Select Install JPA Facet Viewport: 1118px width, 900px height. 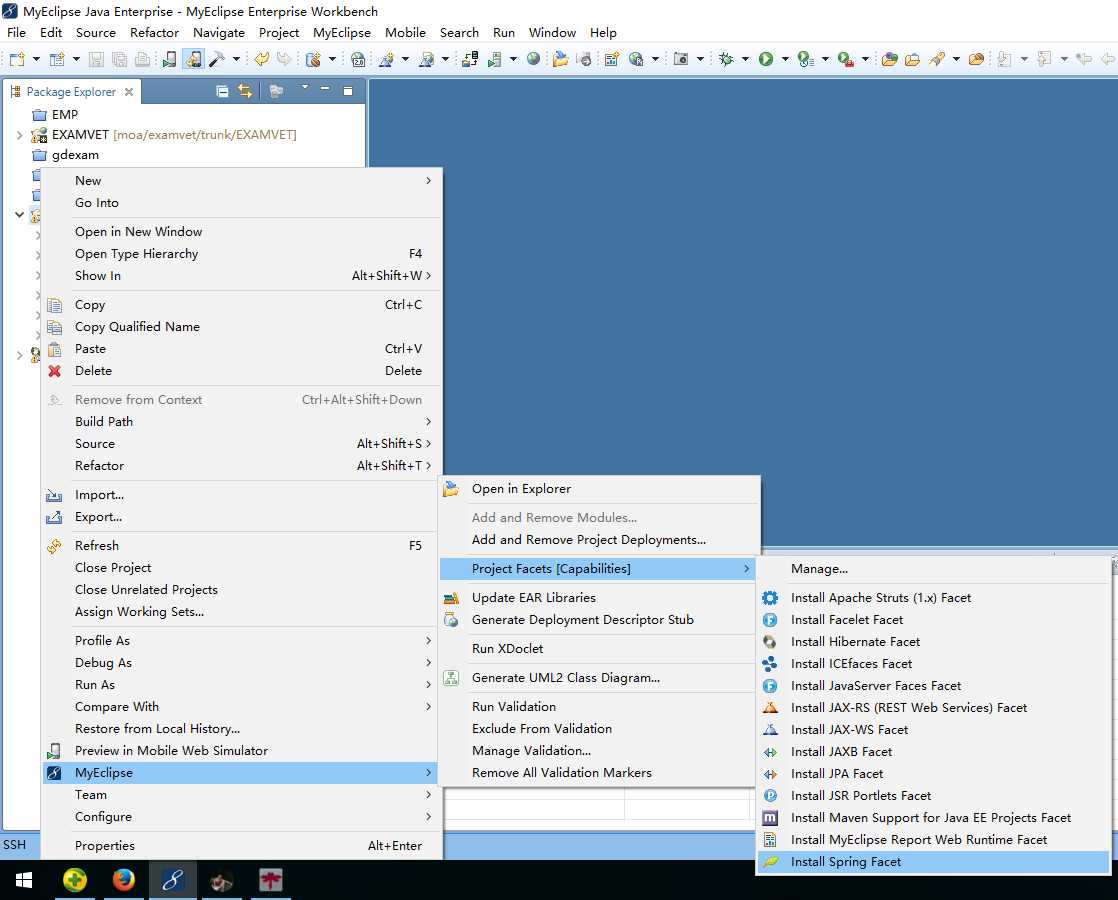tap(933, 774)
